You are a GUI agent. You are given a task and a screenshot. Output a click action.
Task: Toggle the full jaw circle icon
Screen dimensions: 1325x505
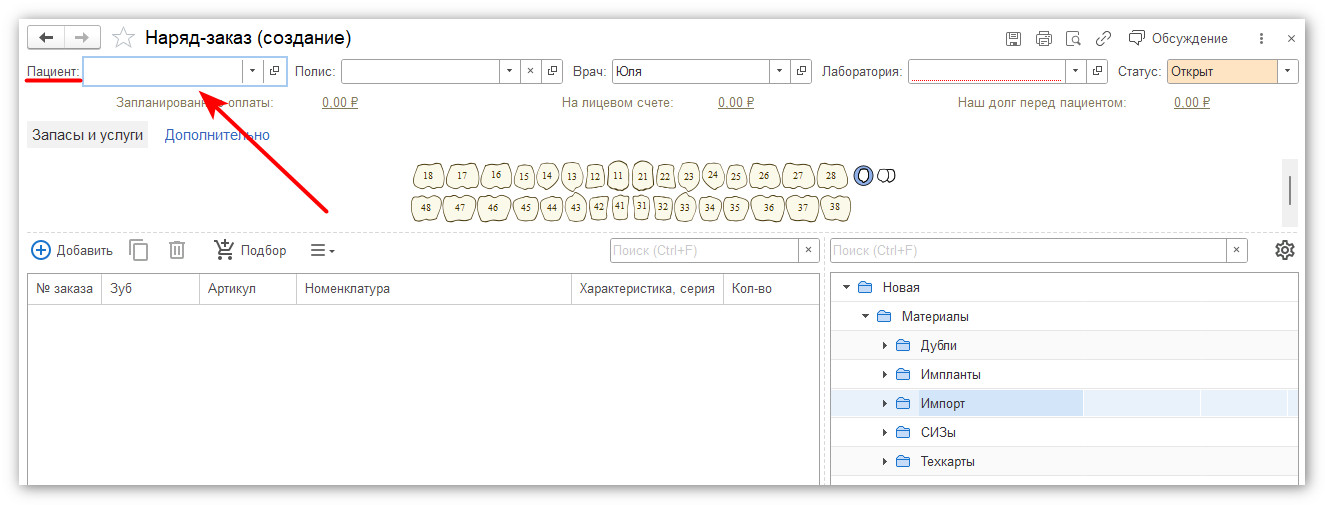[863, 176]
